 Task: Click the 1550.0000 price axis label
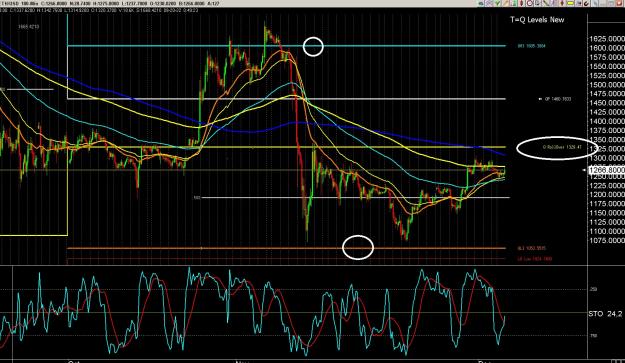coord(606,67)
